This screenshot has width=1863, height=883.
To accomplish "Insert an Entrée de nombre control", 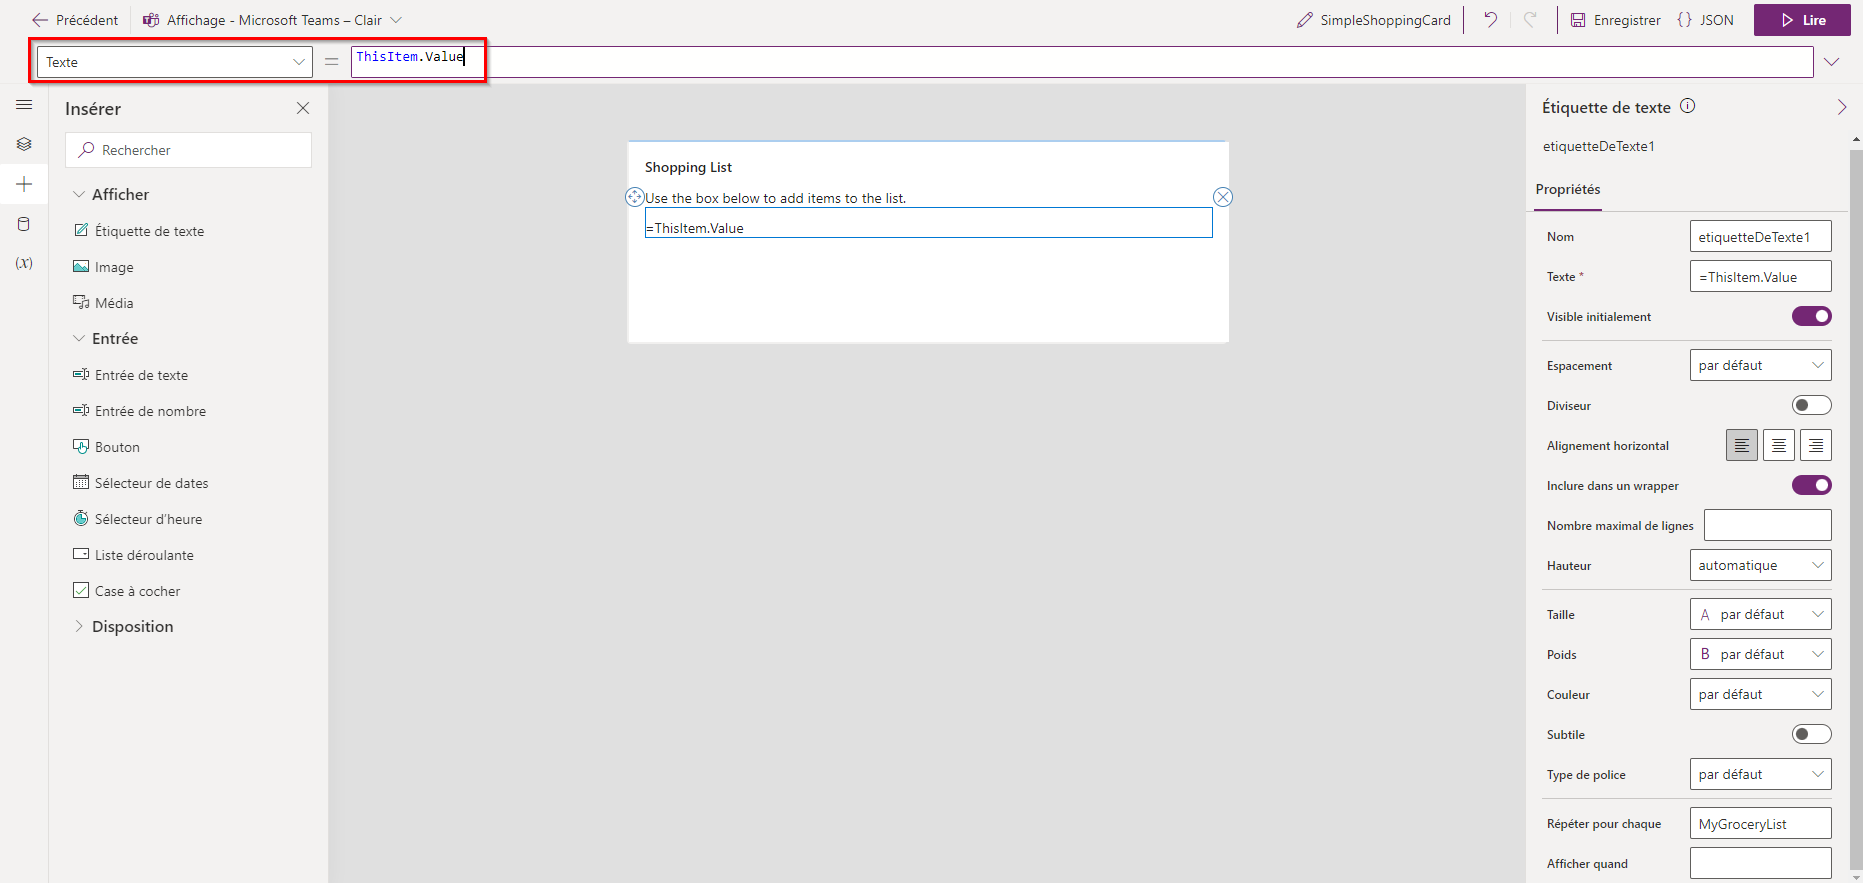I will [x=140, y=411].
